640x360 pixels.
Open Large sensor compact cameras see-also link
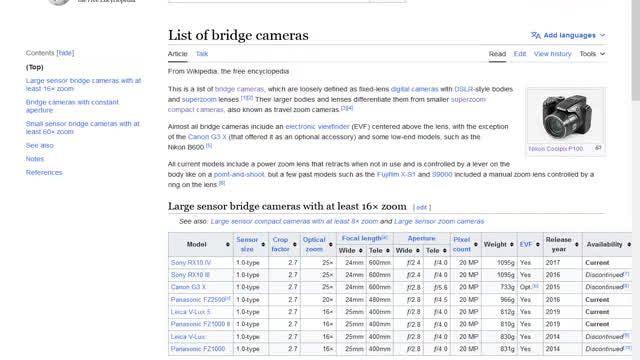[x=294, y=221]
